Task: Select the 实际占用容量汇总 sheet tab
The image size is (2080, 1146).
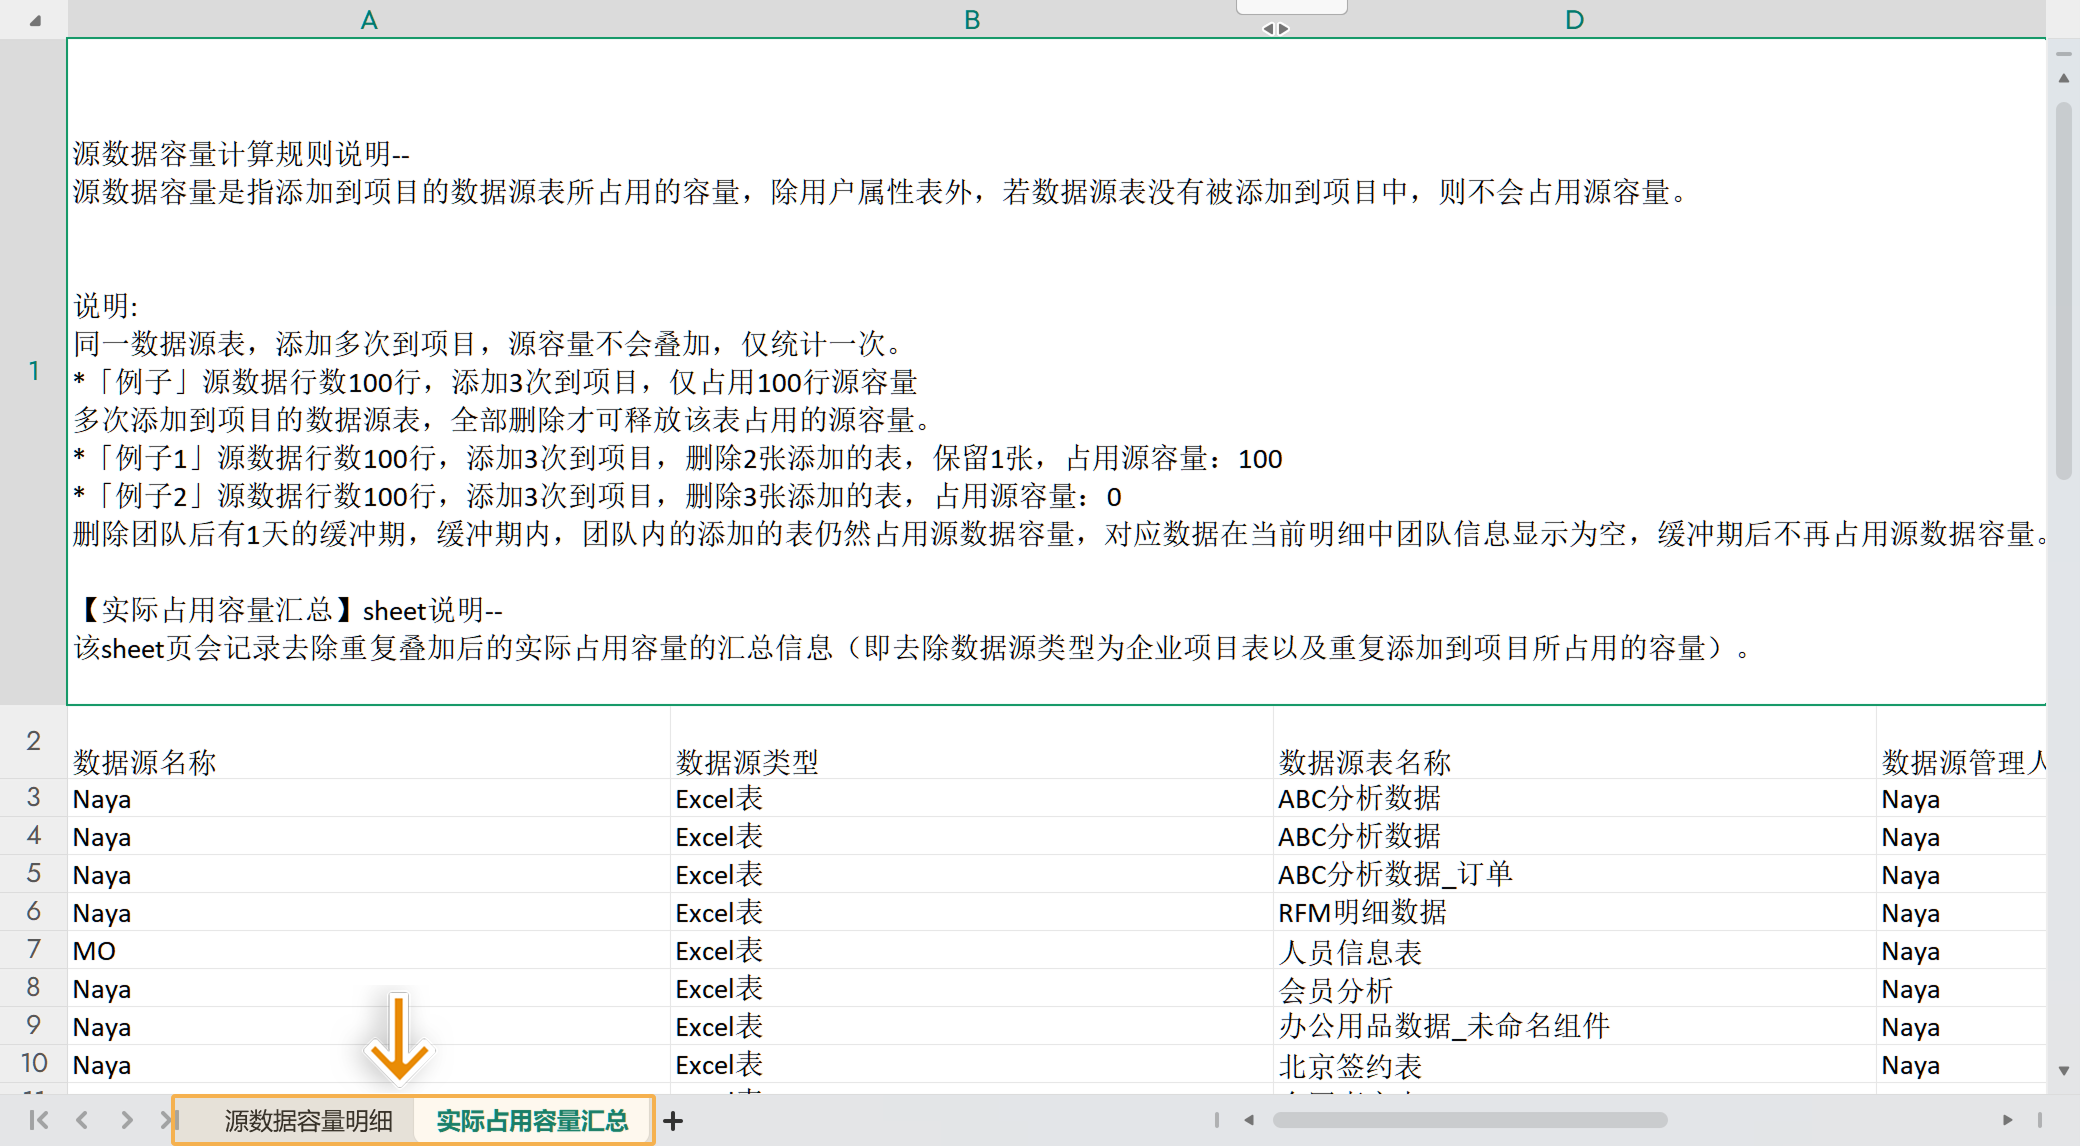Action: point(532,1121)
